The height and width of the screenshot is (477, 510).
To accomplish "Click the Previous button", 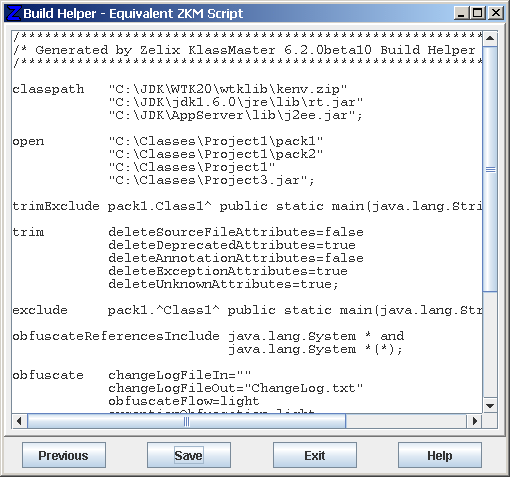I will [x=64, y=455].
